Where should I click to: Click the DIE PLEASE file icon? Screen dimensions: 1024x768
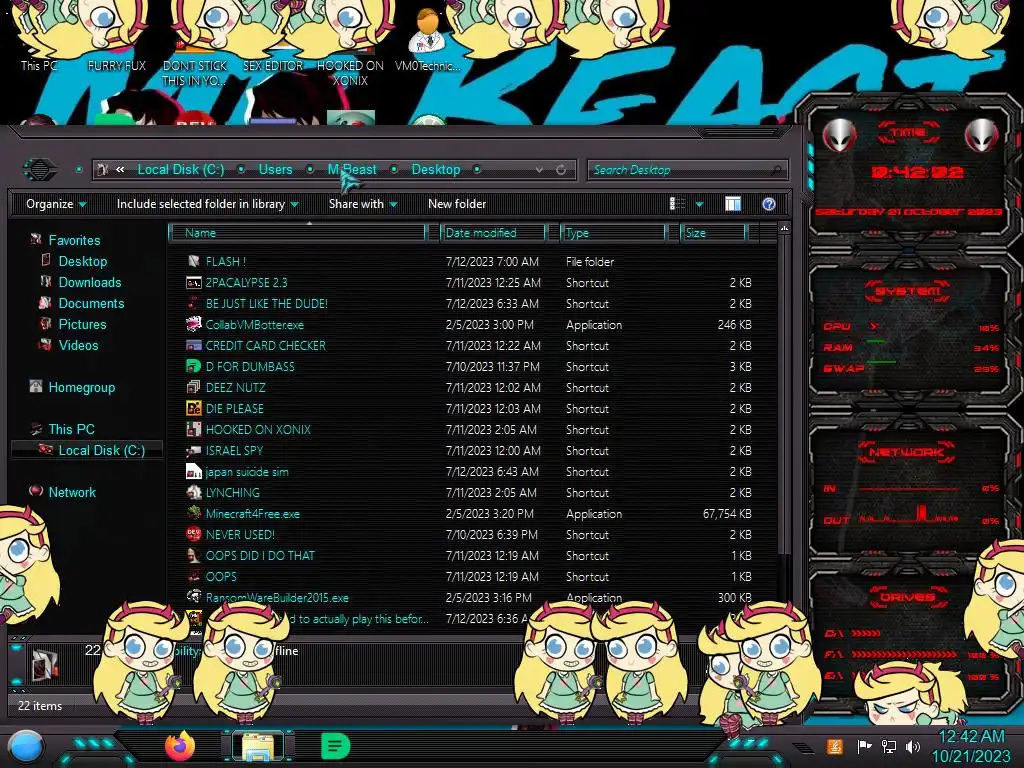click(193, 409)
